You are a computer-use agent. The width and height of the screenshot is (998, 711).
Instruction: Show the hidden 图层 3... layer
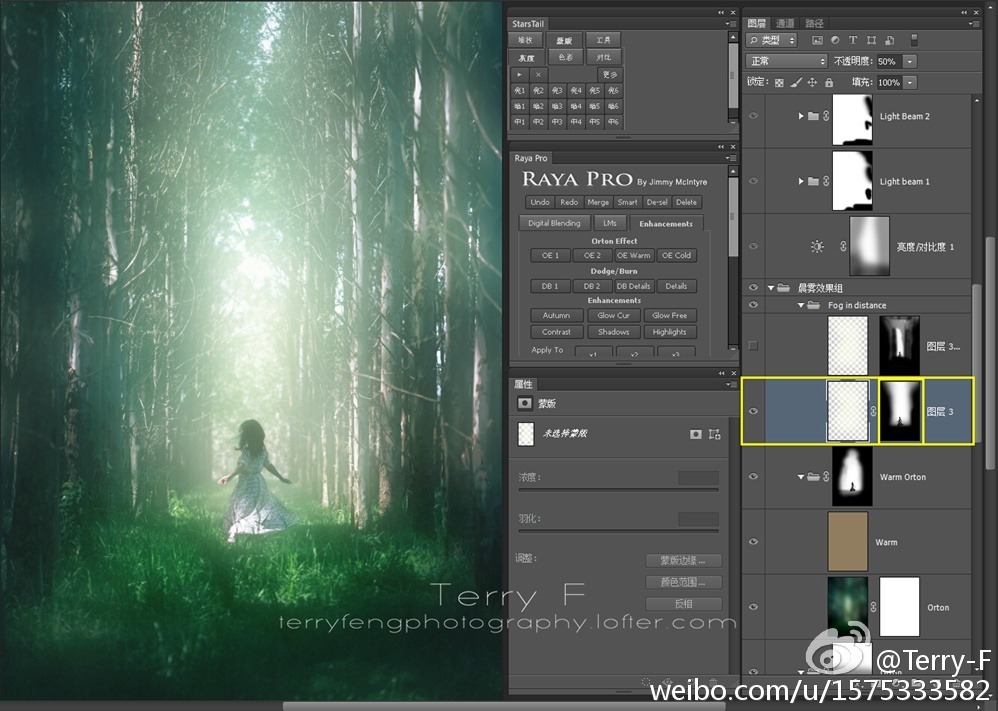click(x=754, y=346)
